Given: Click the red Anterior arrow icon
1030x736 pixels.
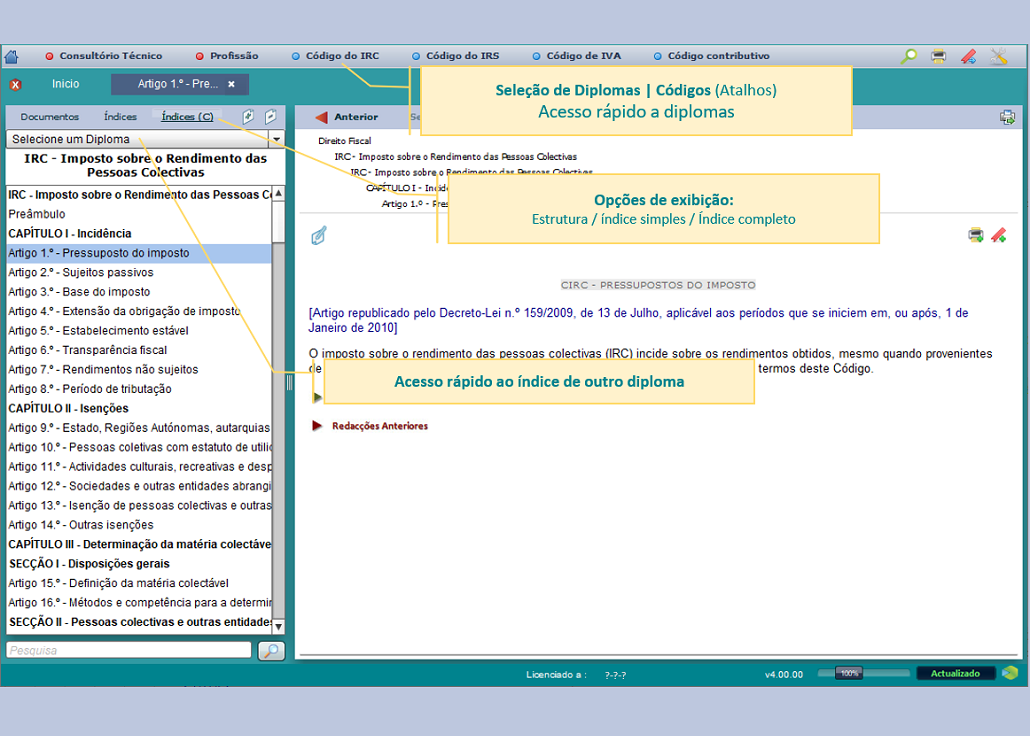Looking at the screenshot, I should pos(321,117).
